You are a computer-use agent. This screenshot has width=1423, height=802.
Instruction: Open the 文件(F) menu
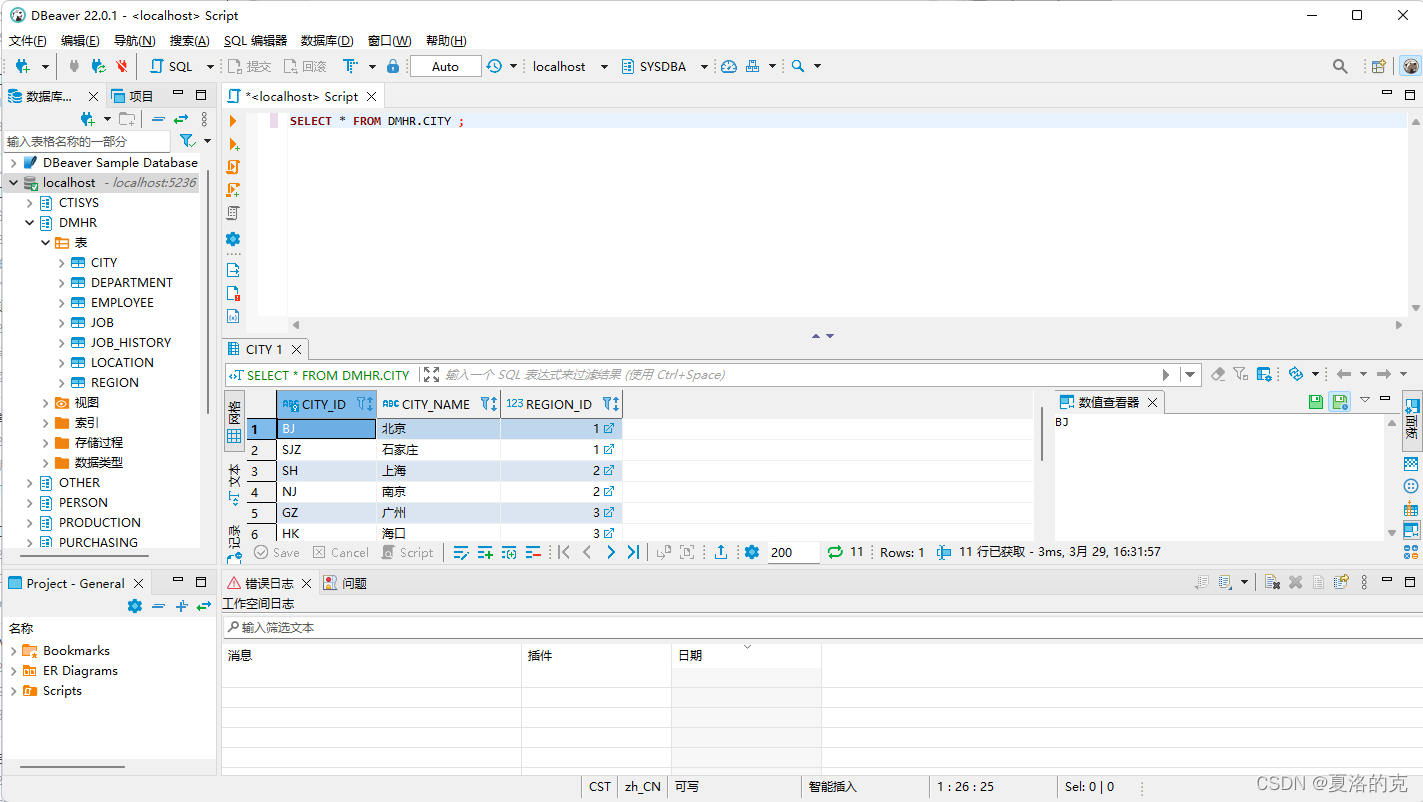point(28,40)
